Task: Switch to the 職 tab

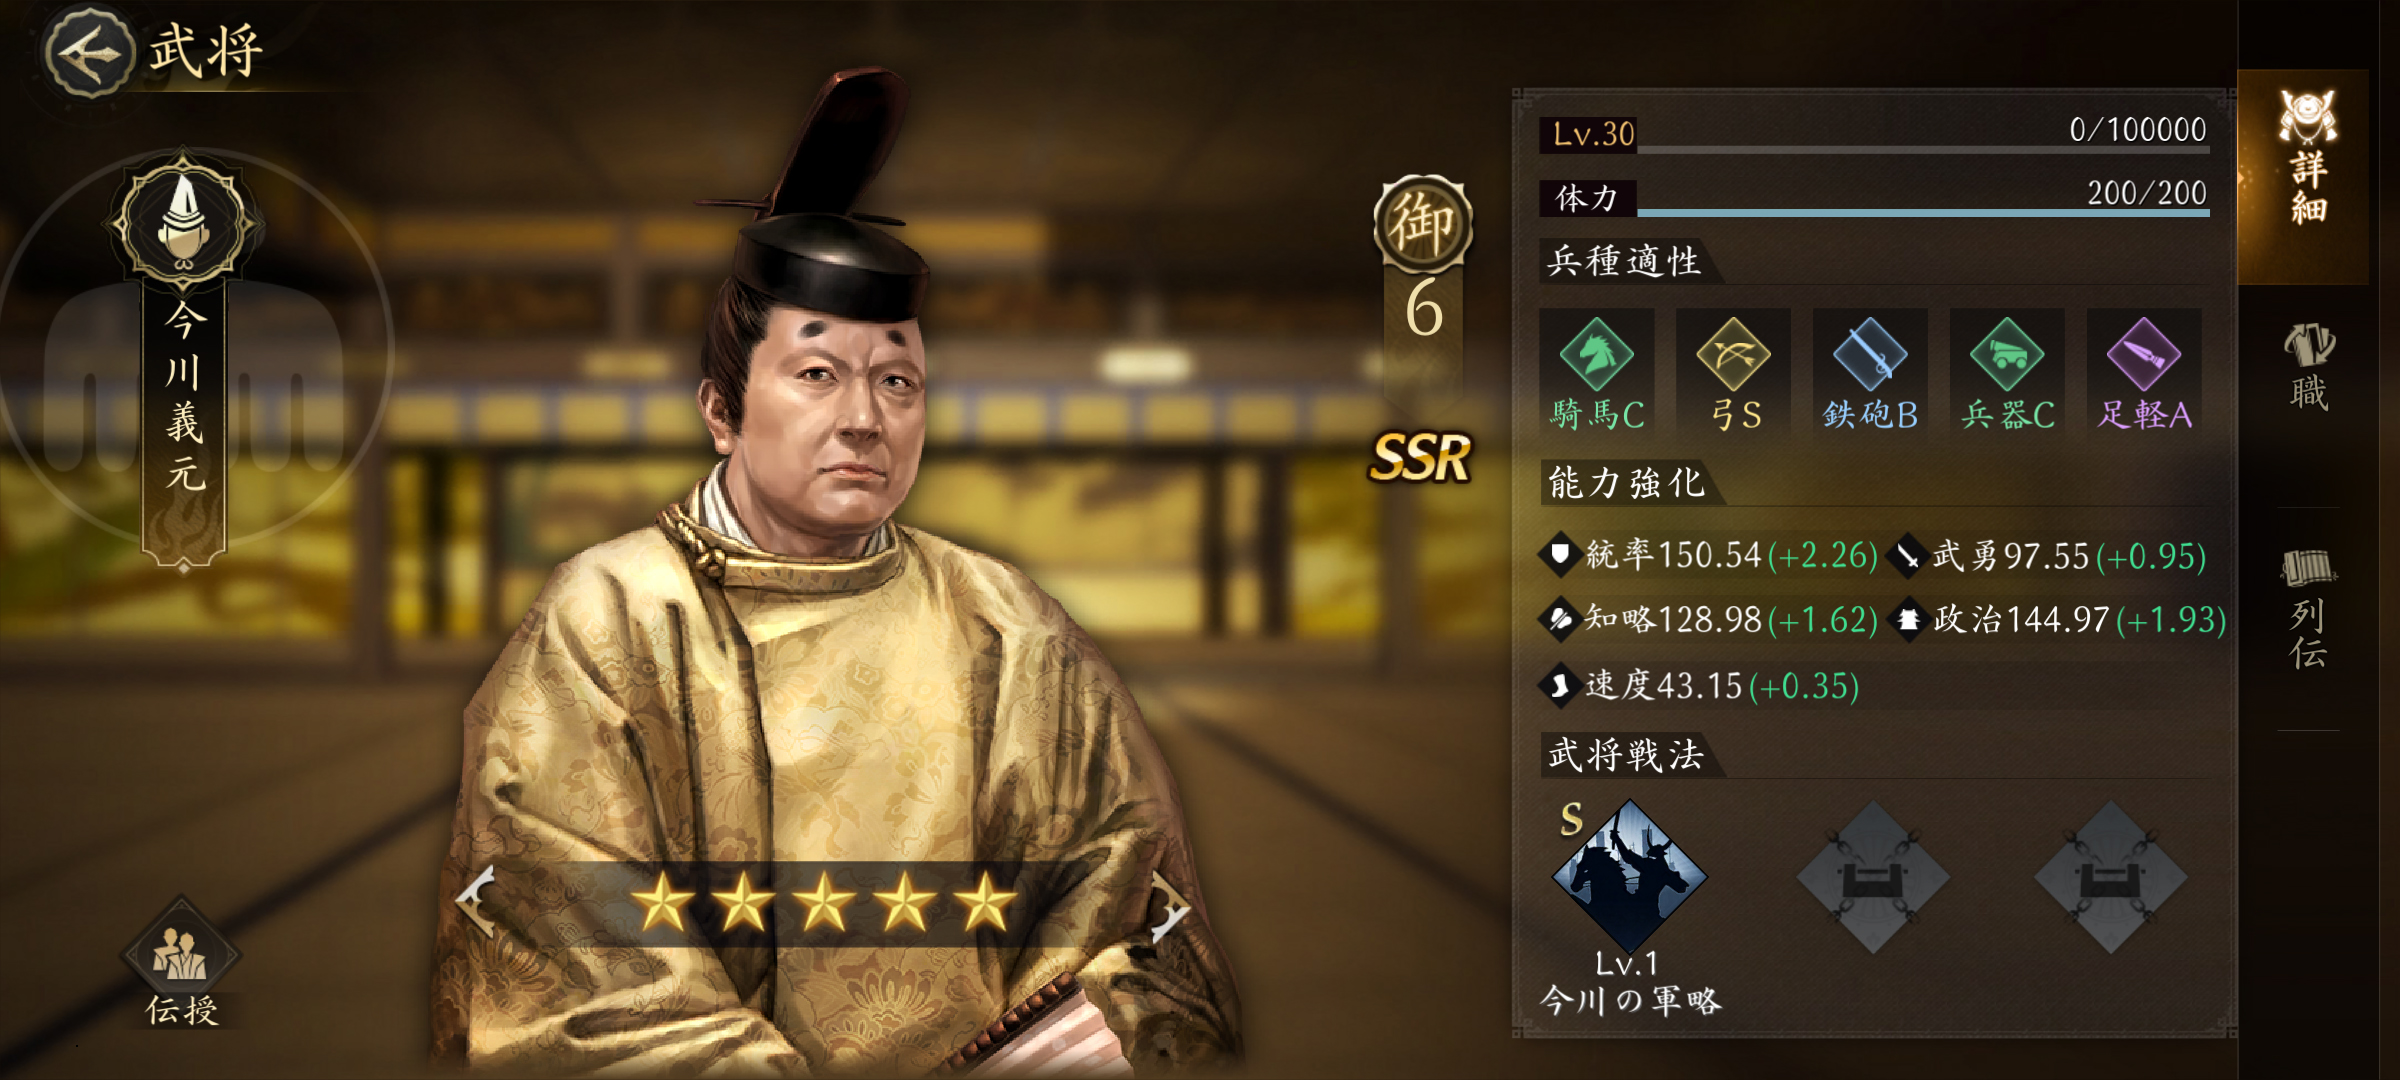Action: [x=2308, y=367]
